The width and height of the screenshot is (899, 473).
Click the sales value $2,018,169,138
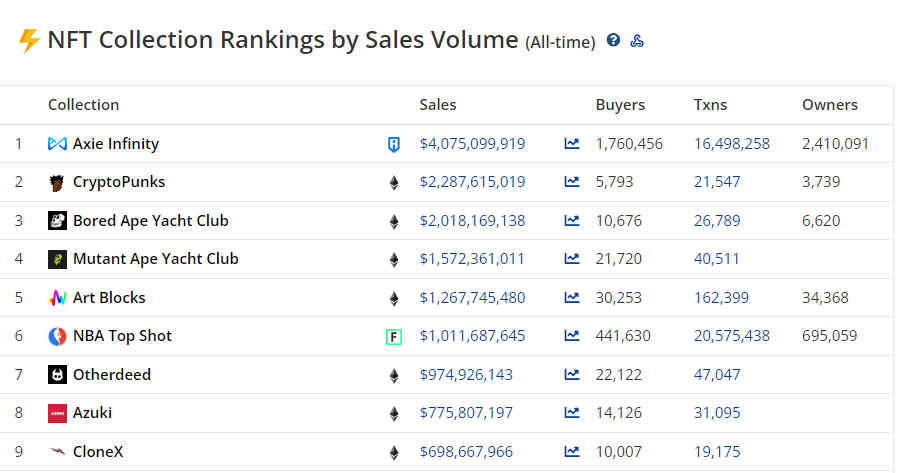point(472,220)
